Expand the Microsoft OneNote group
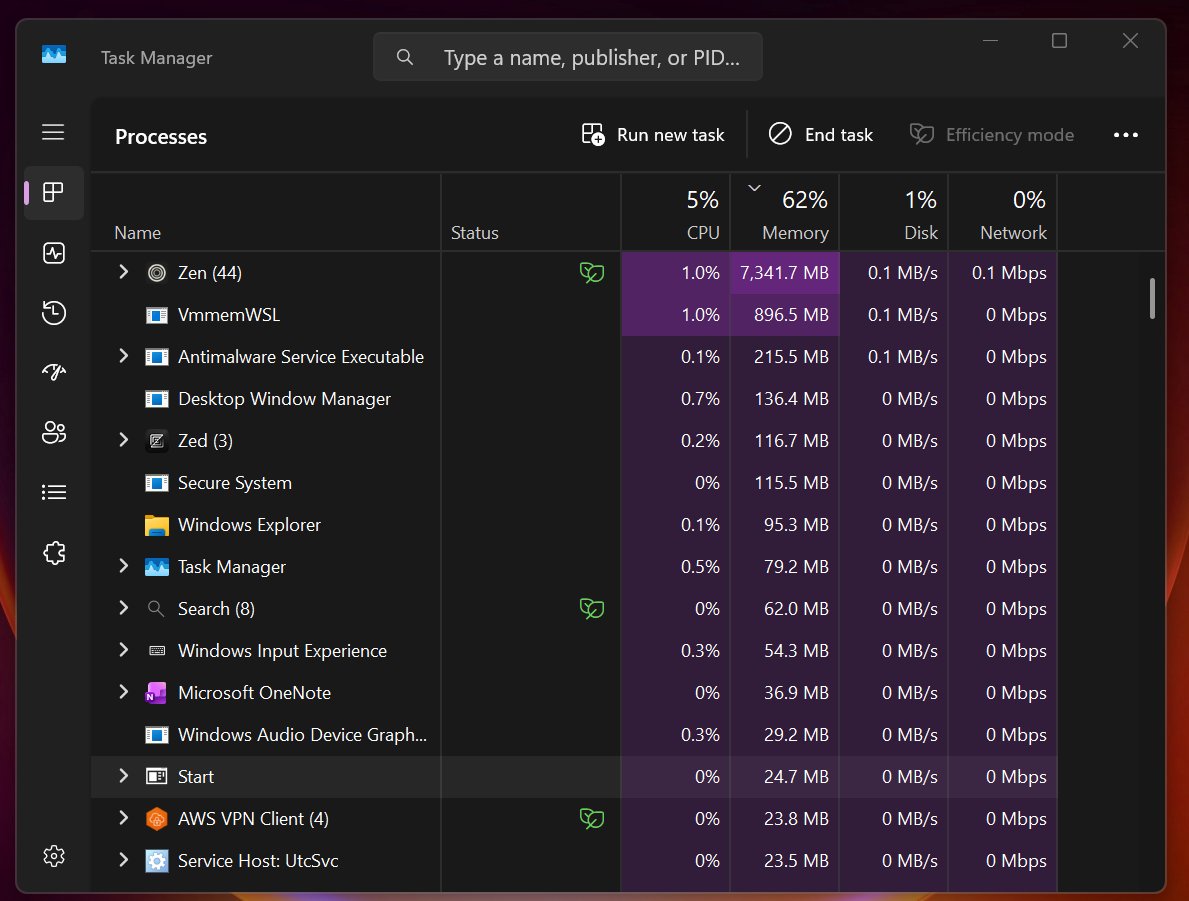Screen dimensions: 1189x901 click(x=124, y=692)
